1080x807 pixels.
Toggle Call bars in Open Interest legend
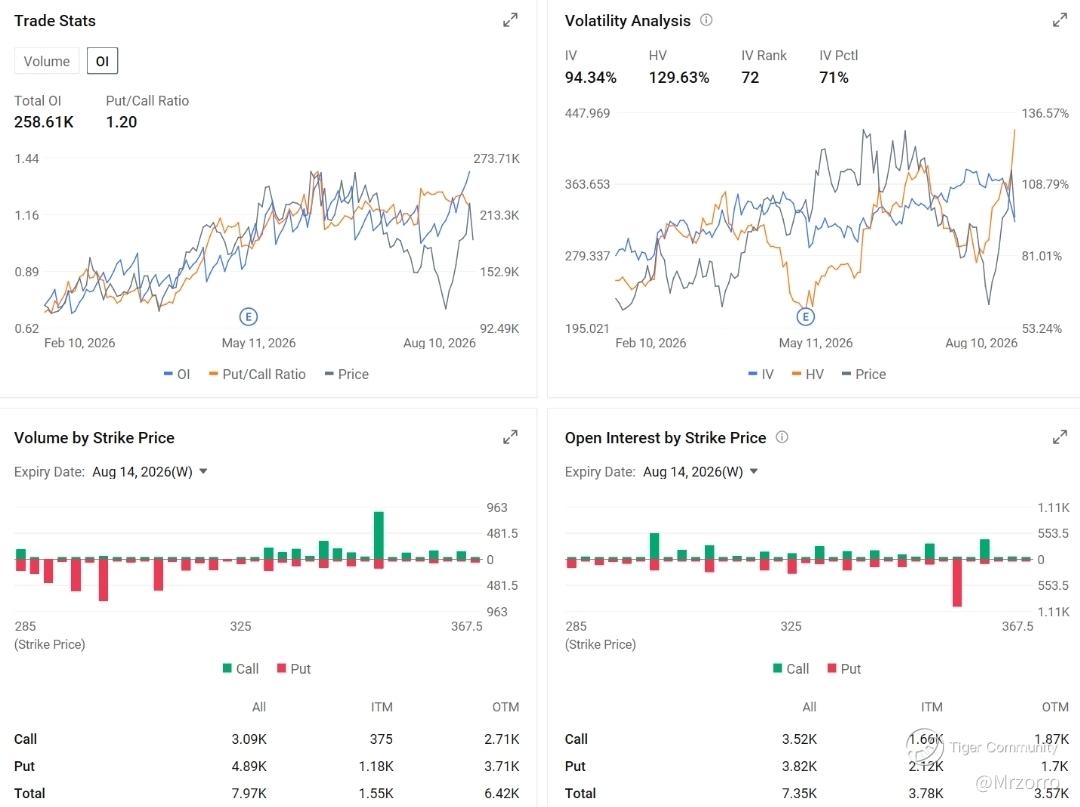[x=791, y=669]
